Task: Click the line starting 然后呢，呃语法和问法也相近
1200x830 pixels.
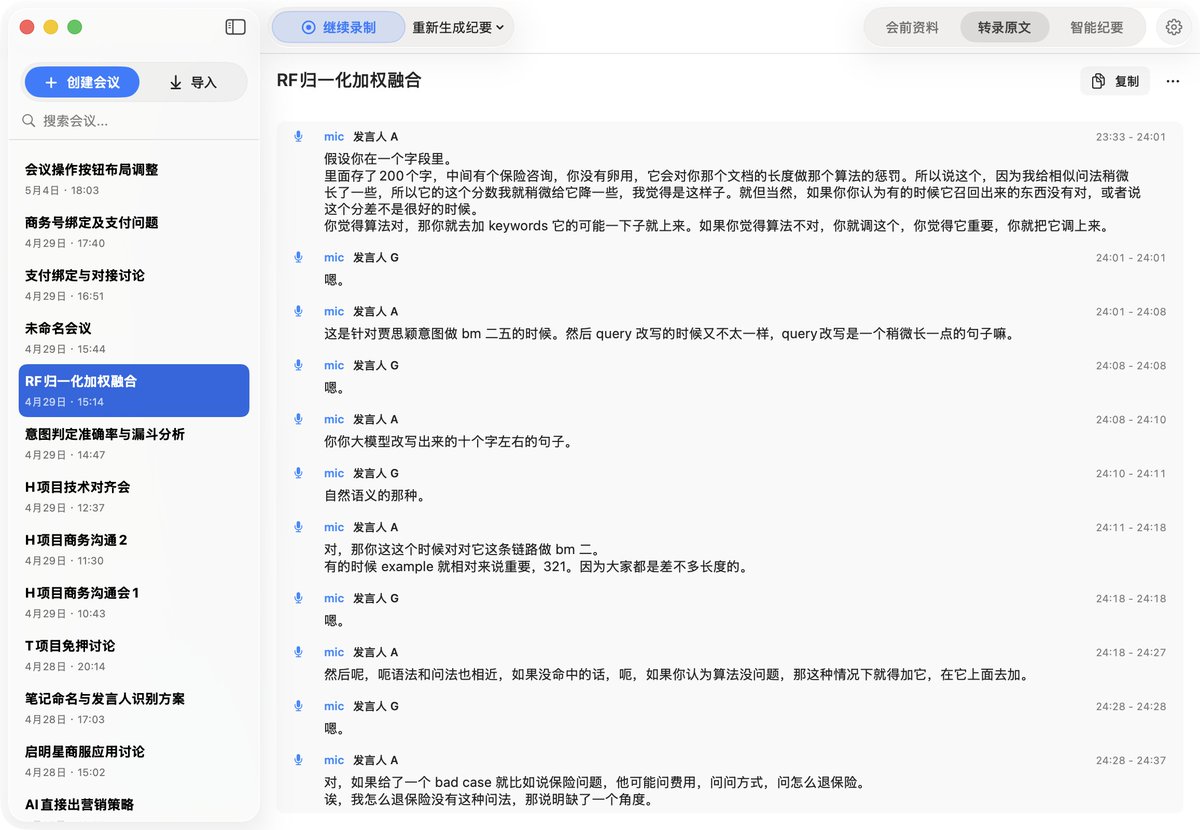Action: (x=677, y=674)
